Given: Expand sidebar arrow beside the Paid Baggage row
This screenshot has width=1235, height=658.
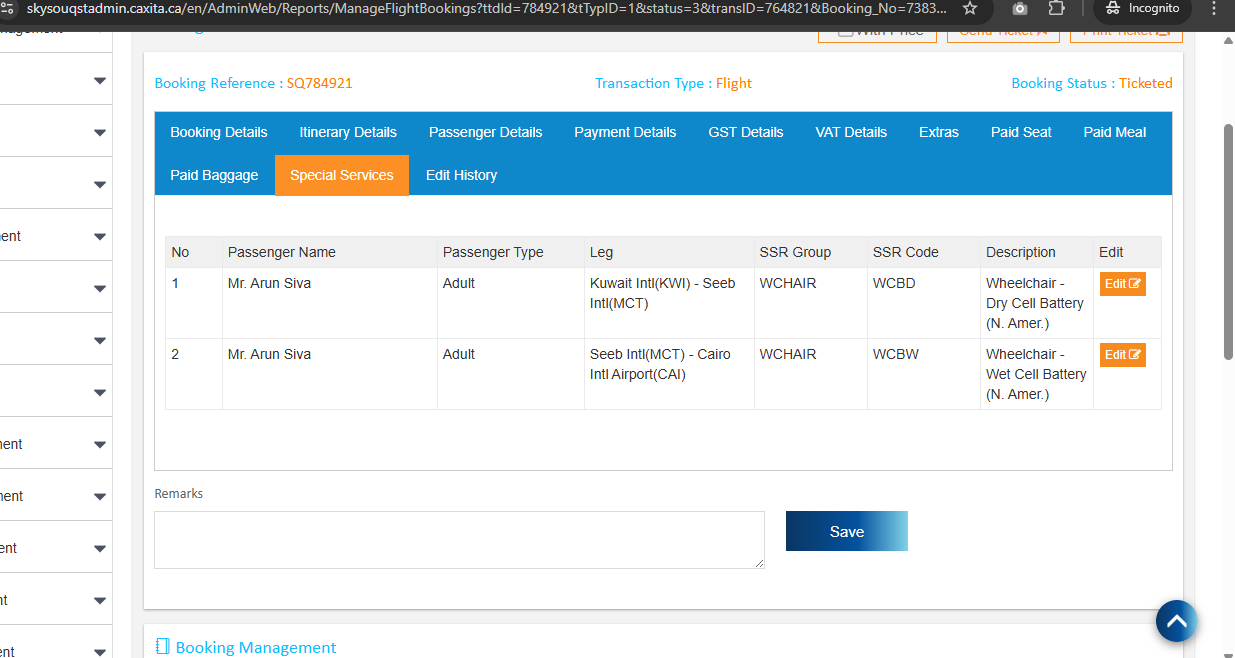Looking at the screenshot, I should click(x=100, y=185).
